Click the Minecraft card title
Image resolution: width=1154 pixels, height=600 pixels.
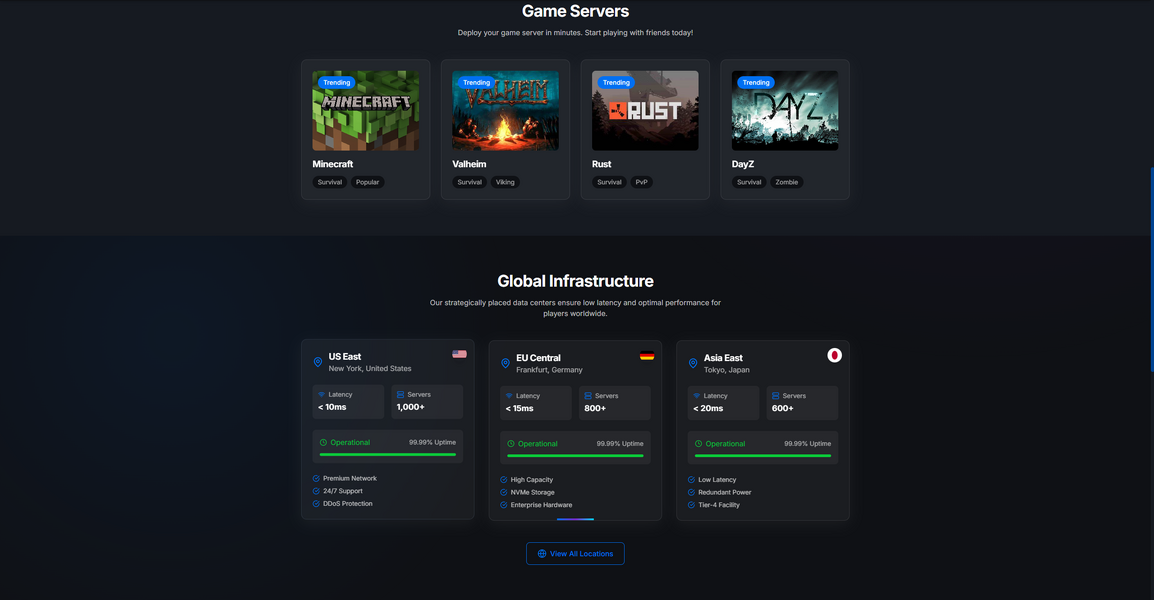[x=333, y=164]
